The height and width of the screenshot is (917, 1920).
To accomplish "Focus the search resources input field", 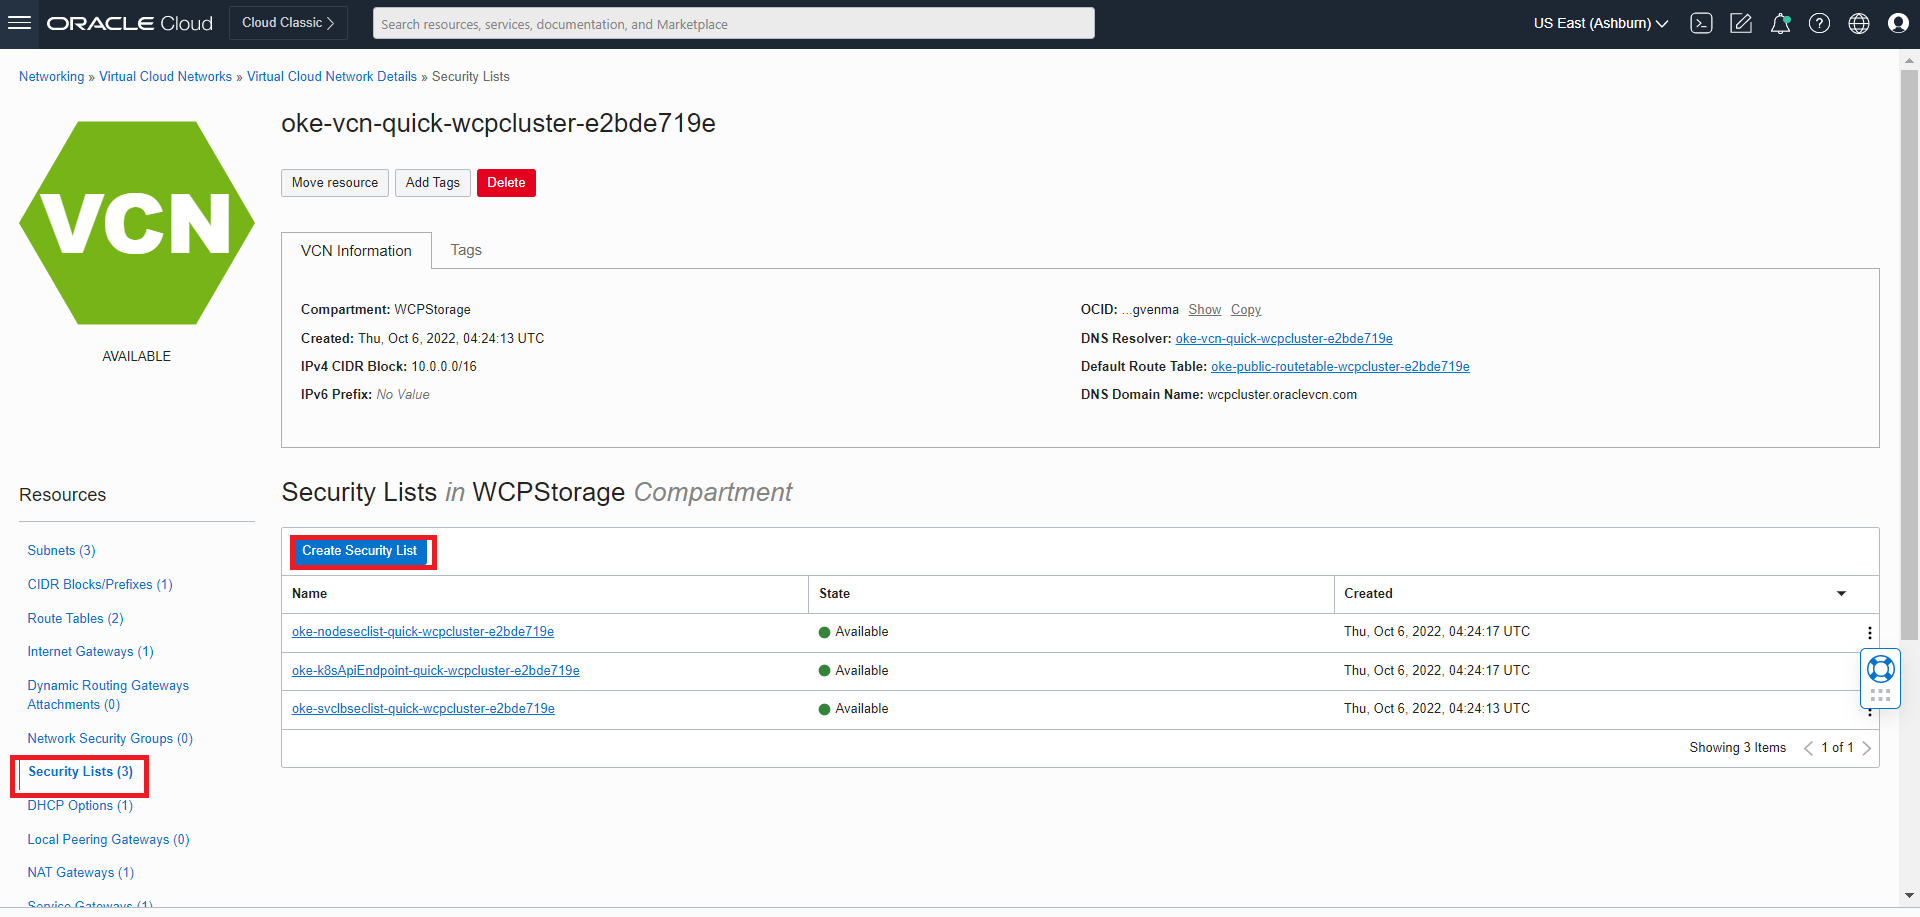I will pos(733,23).
